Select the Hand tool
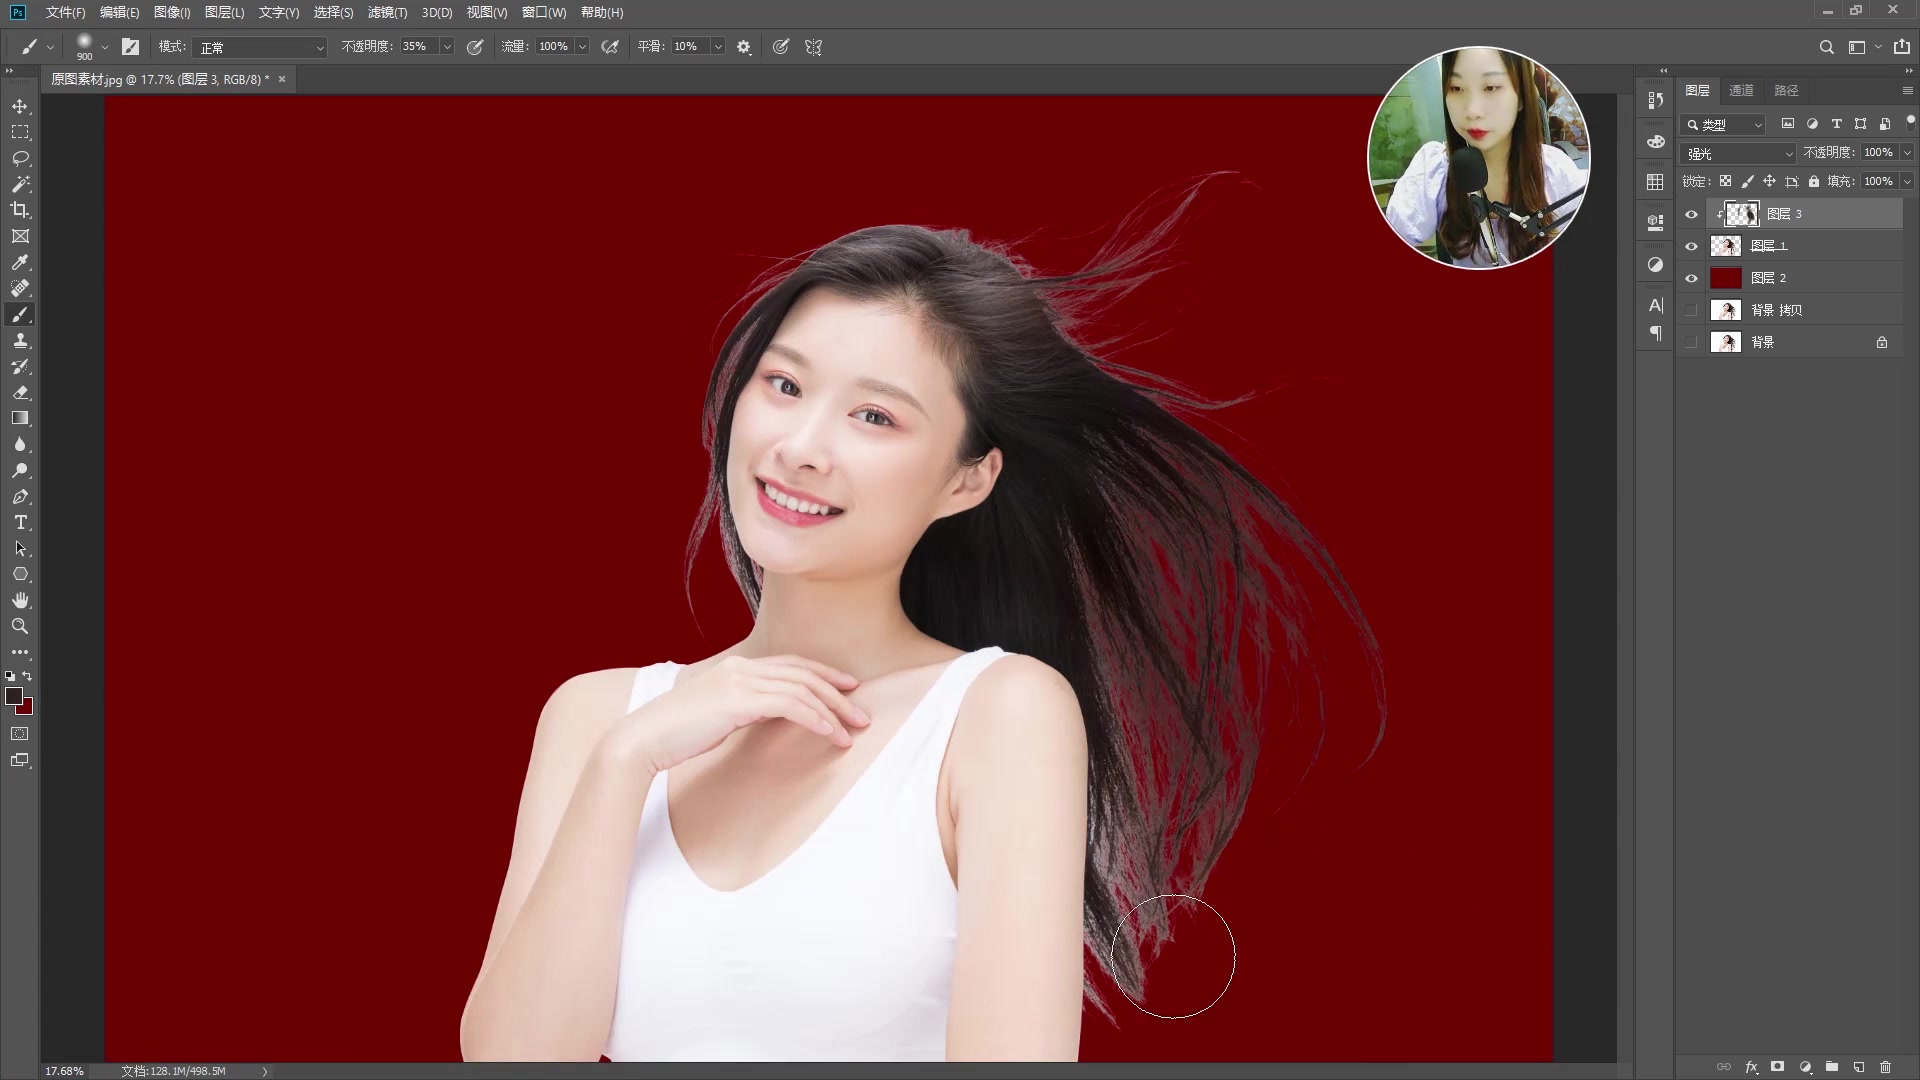Image resolution: width=1920 pixels, height=1080 pixels. point(20,600)
